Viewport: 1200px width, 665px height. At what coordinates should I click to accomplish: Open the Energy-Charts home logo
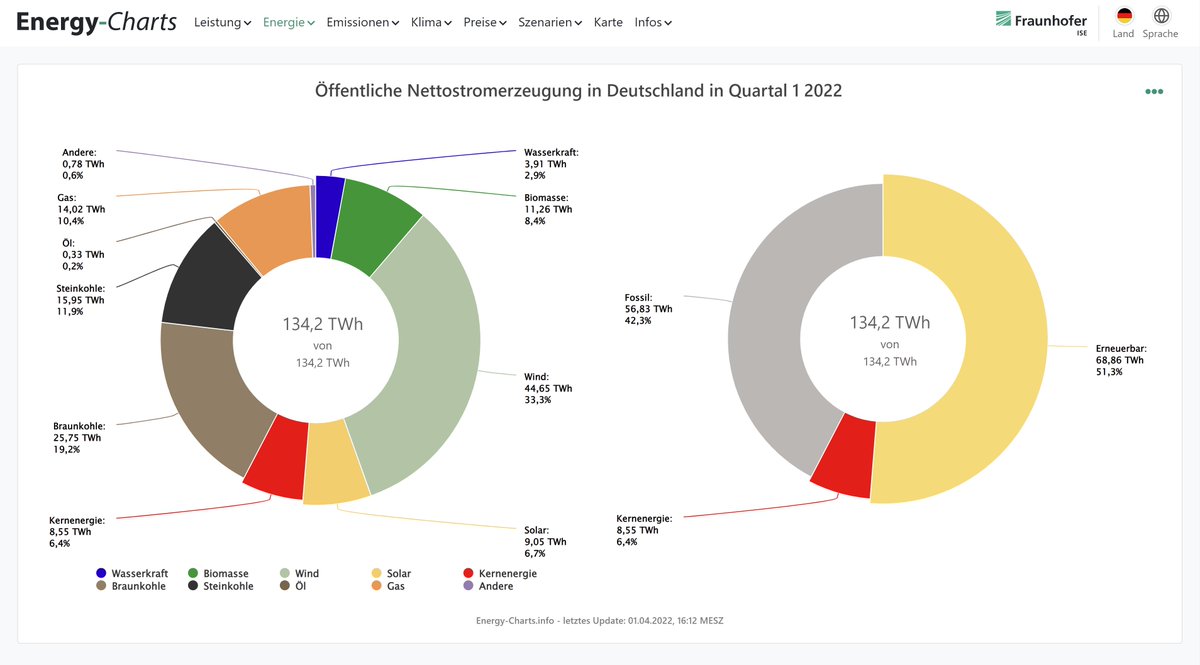[97, 22]
